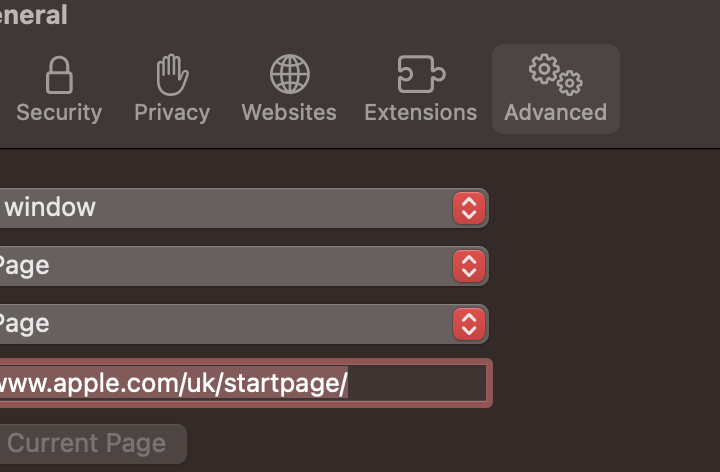Click the Advanced gears icon
Viewport: 720px width, 472px height.
click(x=555, y=74)
